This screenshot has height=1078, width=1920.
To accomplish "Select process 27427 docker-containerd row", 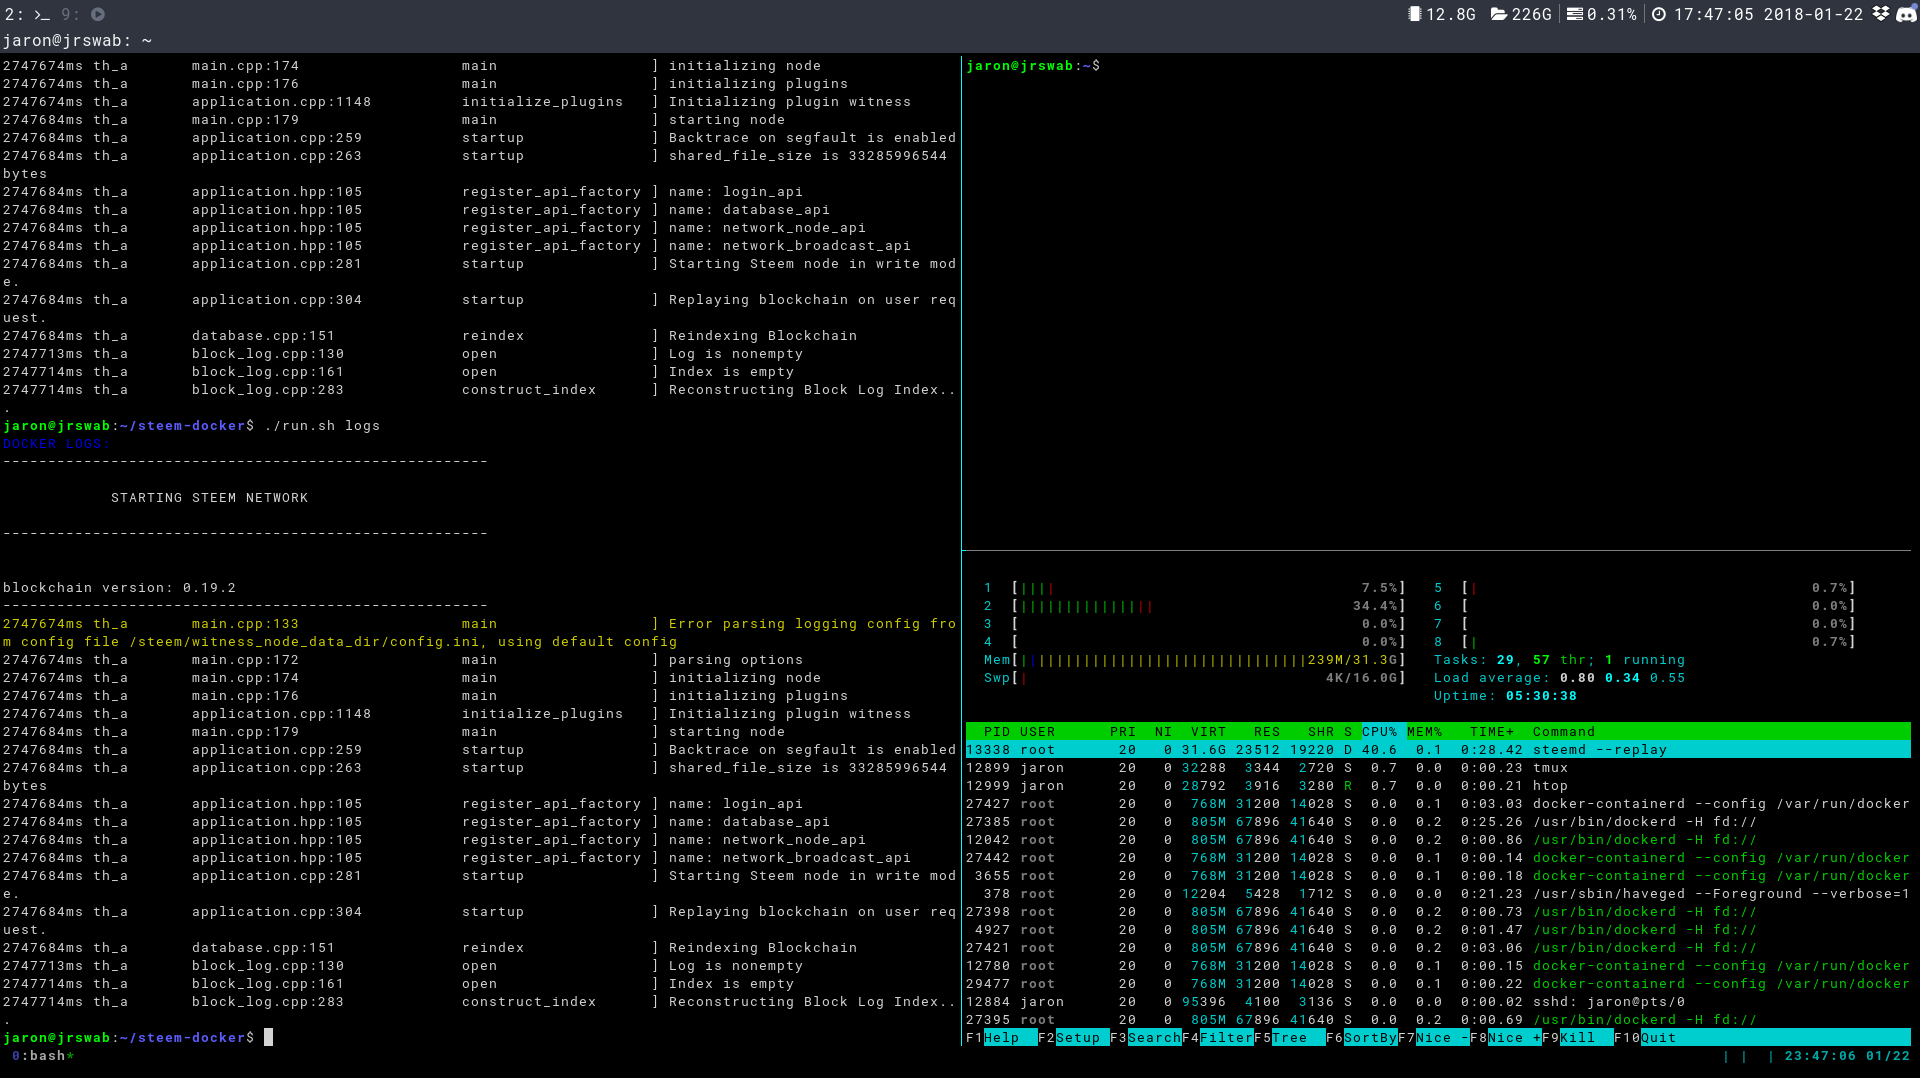I will pyautogui.click(x=1438, y=804).
